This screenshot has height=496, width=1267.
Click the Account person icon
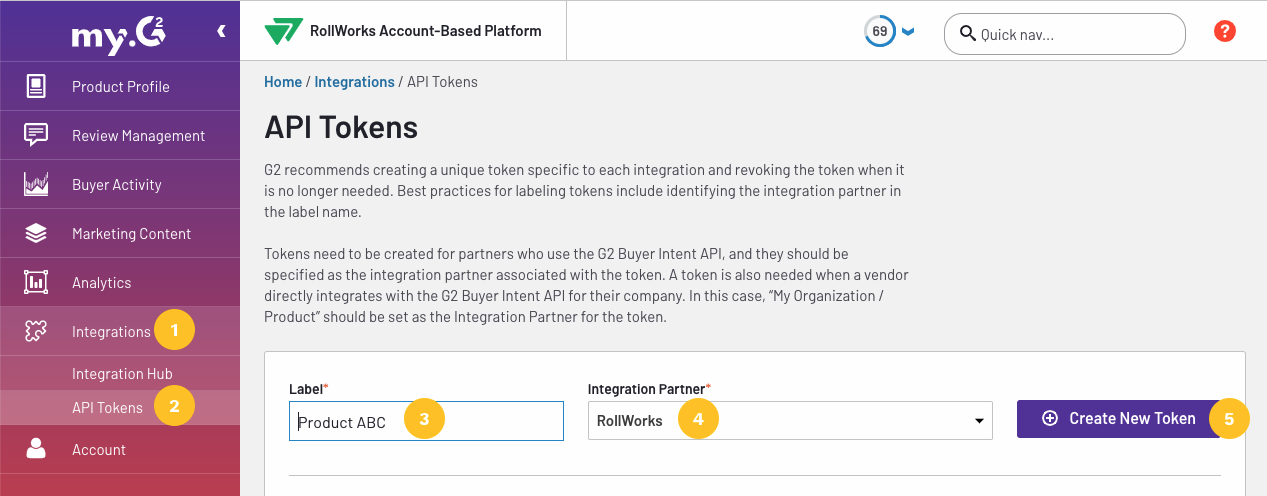pyautogui.click(x=36, y=449)
